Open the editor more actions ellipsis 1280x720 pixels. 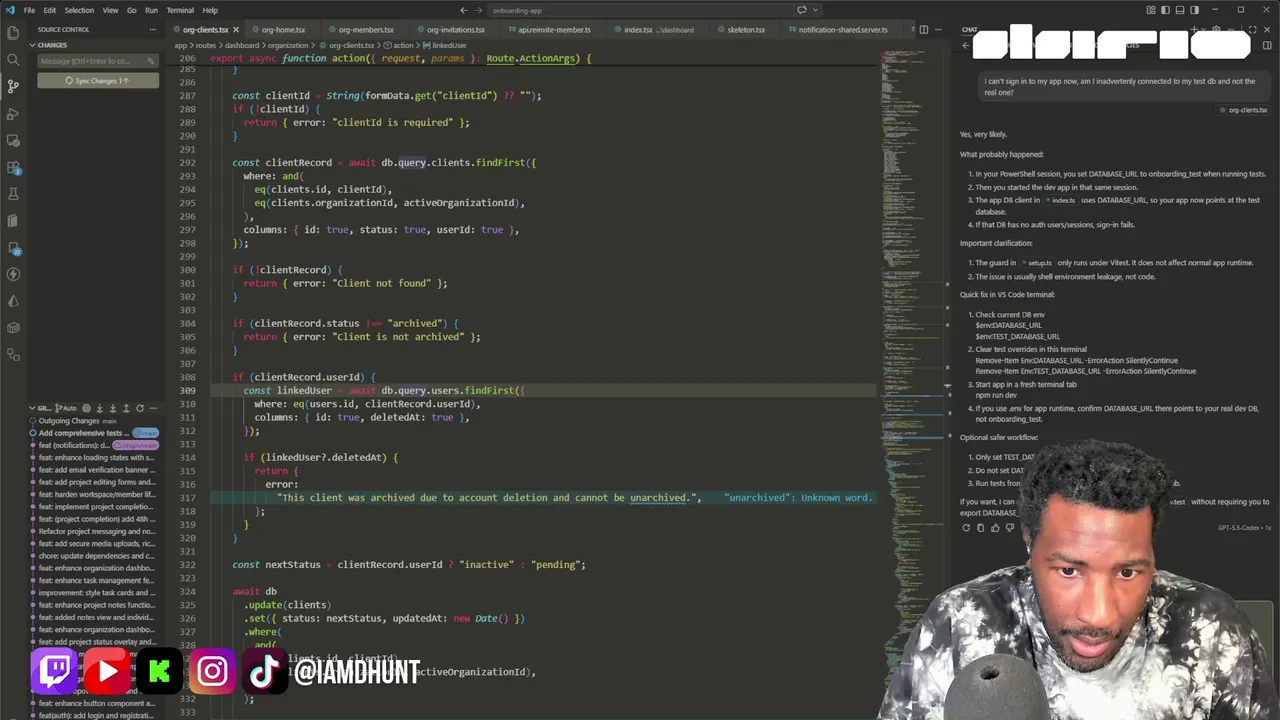click(937, 29)
